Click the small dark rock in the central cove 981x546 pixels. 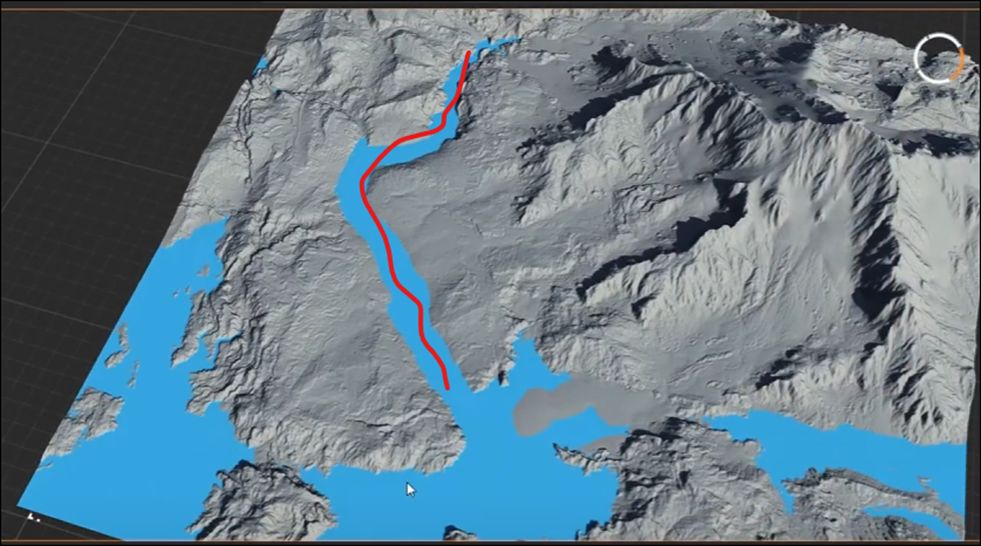pos(501,378)
